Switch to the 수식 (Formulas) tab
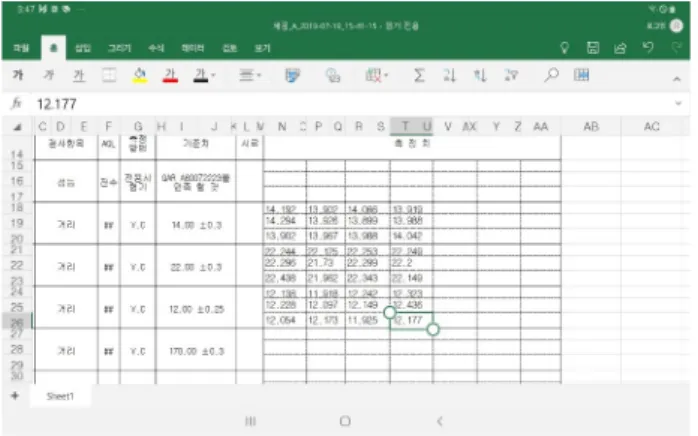This screenshot has width=698, height=436. [x=156, y=48]
